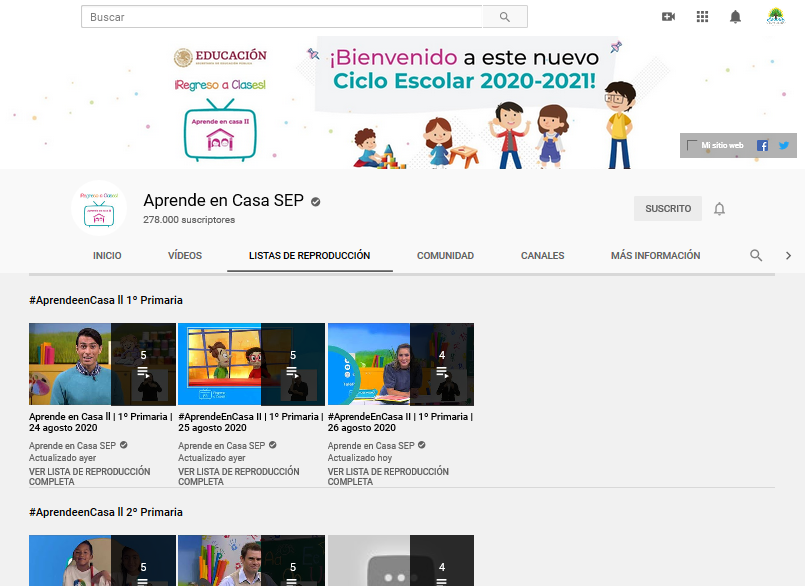Click the SUSCRITO button
The height and width of the screenshot is (586, 805).
[x=668, y=209]
